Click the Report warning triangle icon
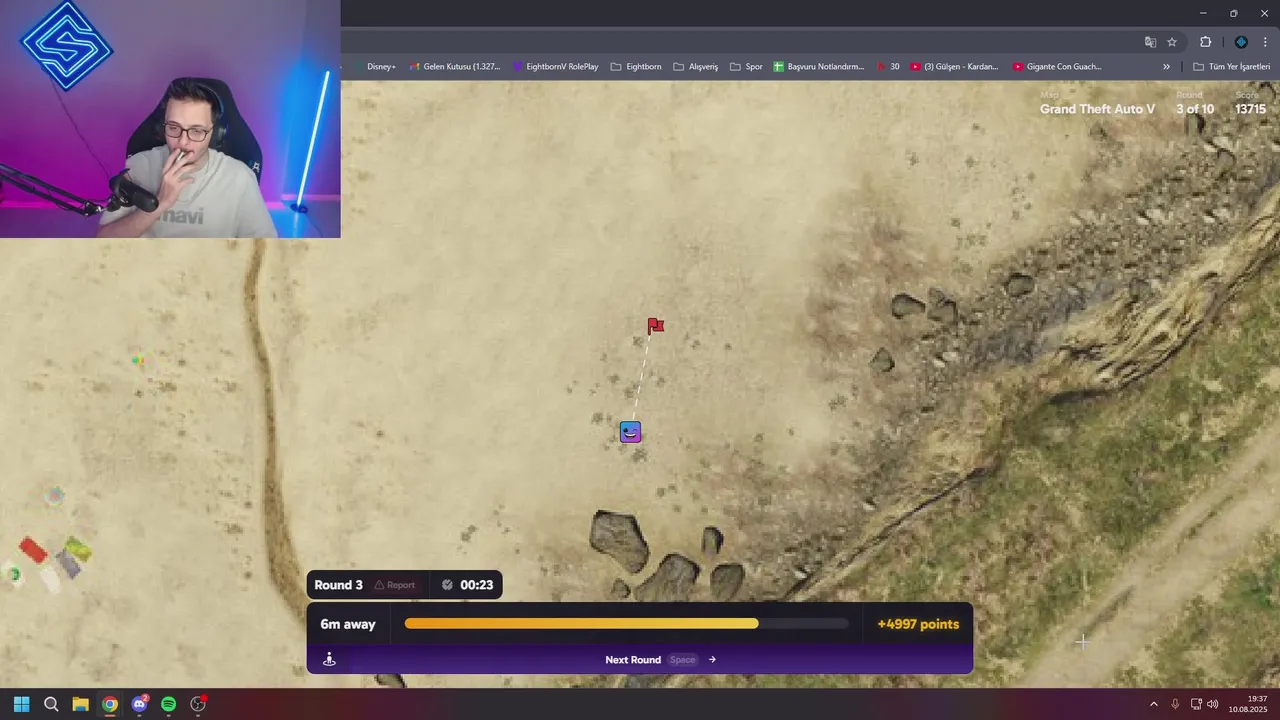Viewport: 1280px width, 720px height. 379,585
